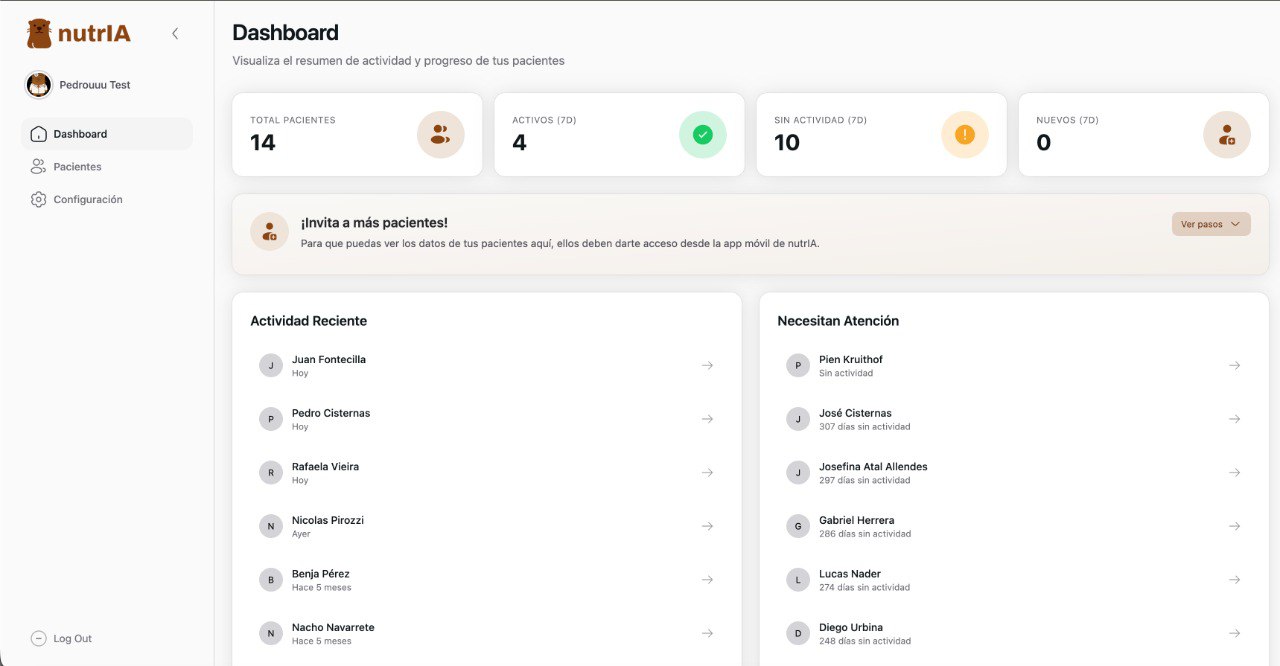Image resolution: width=1280 pixels, height=666 pixels.
Task: Select José Cisternas needing attention
Action: tap(855, 414)
